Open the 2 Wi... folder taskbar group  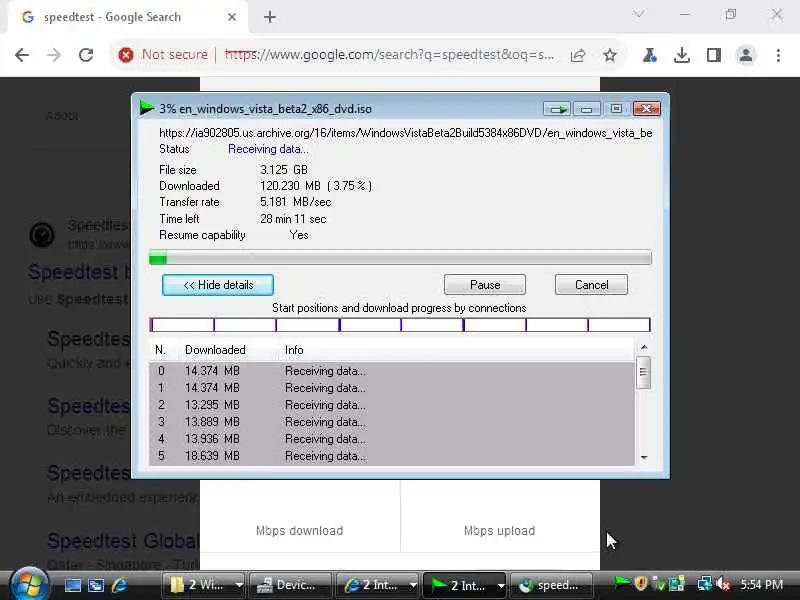pyautogui.click(x=198, y=585)
